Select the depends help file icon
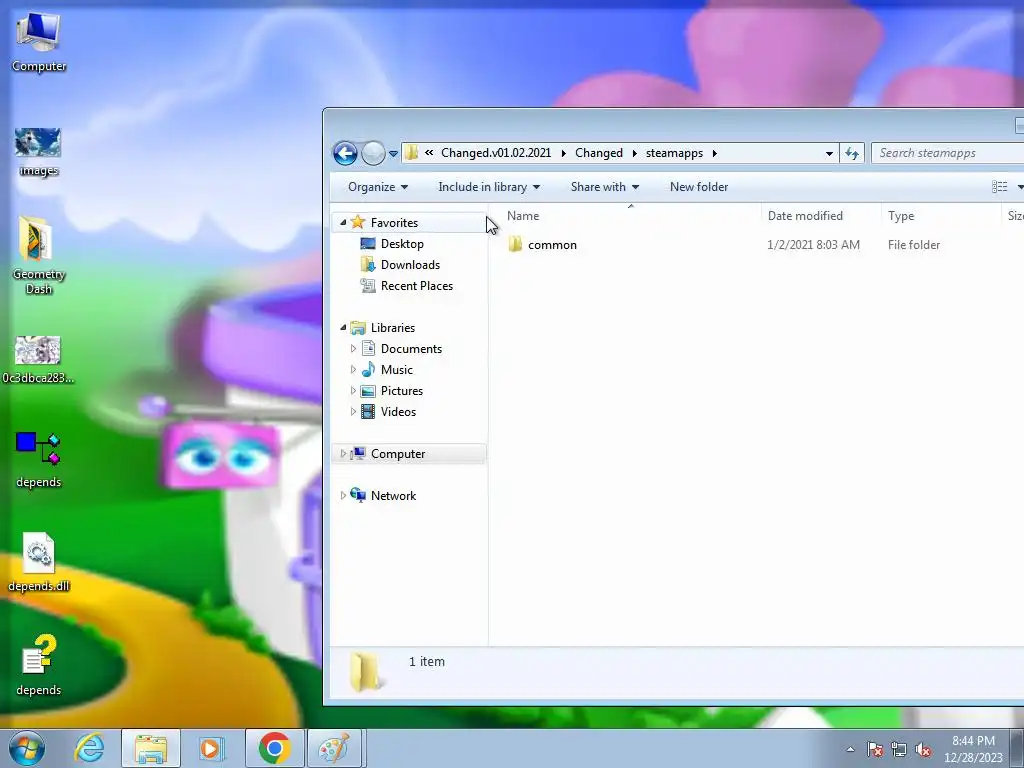 tap(39, 665)
